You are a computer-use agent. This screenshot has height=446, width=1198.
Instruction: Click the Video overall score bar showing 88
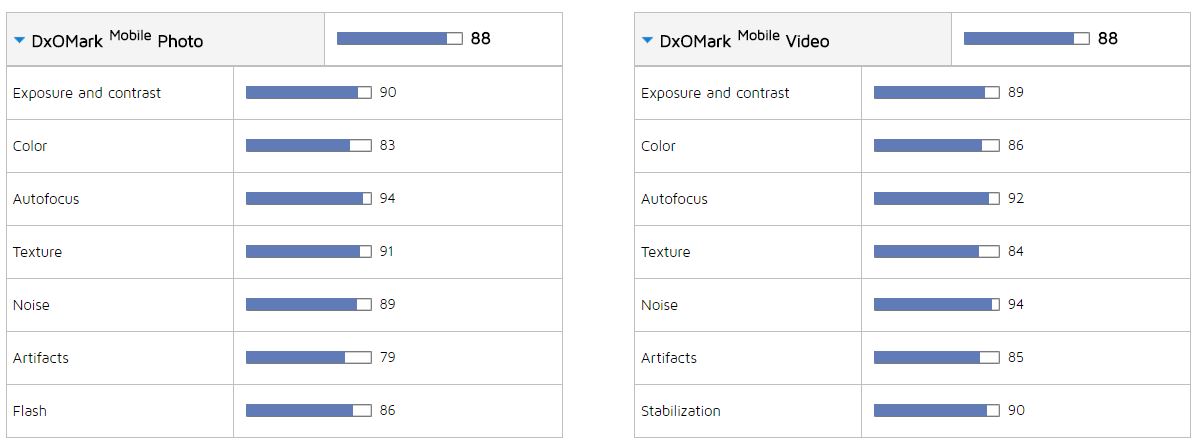pyautogui.click(x=1027, y=38)
